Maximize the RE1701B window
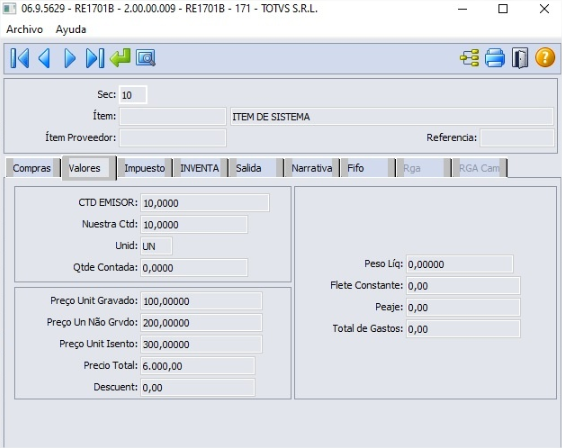The image size is (562, 448). pos(503,9)
